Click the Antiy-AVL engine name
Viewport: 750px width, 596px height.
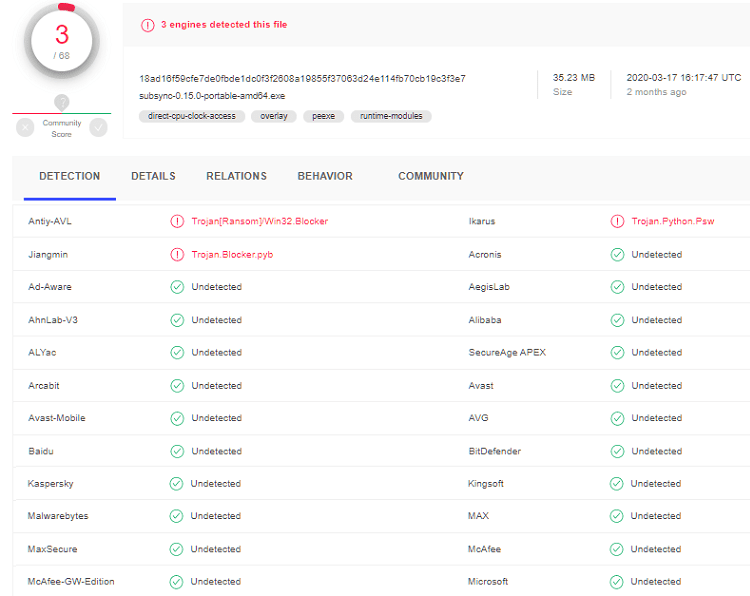[x=50, y=221]
